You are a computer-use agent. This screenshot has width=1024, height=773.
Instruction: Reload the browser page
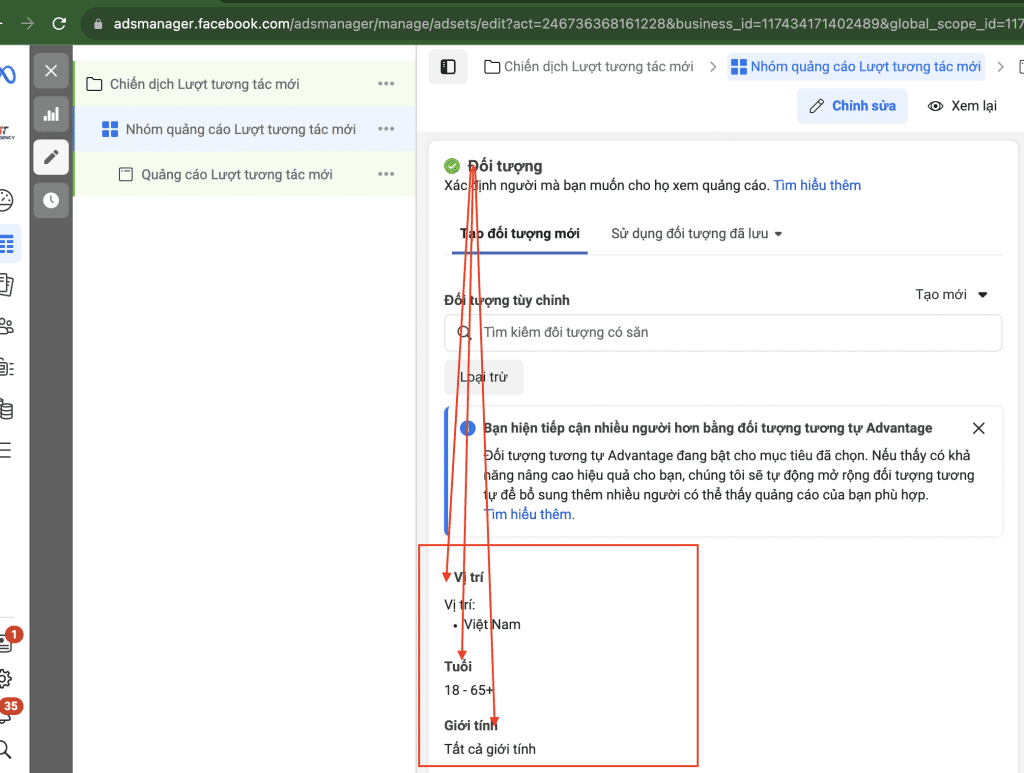(59, 24)
